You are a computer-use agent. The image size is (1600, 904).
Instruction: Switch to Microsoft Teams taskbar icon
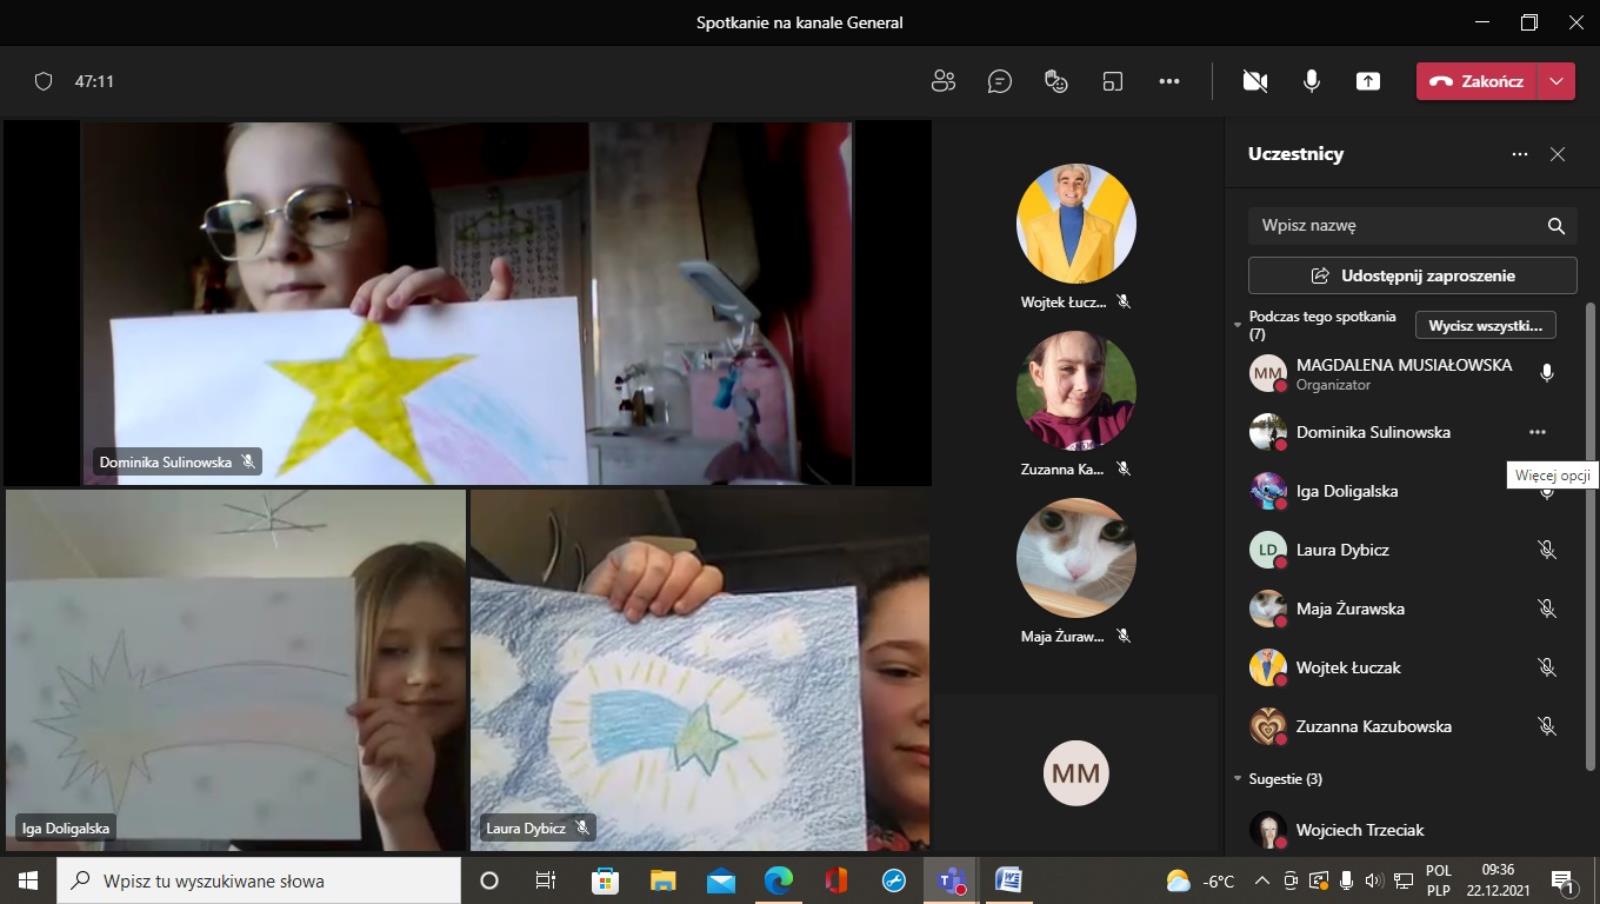[x=951, y=880]
